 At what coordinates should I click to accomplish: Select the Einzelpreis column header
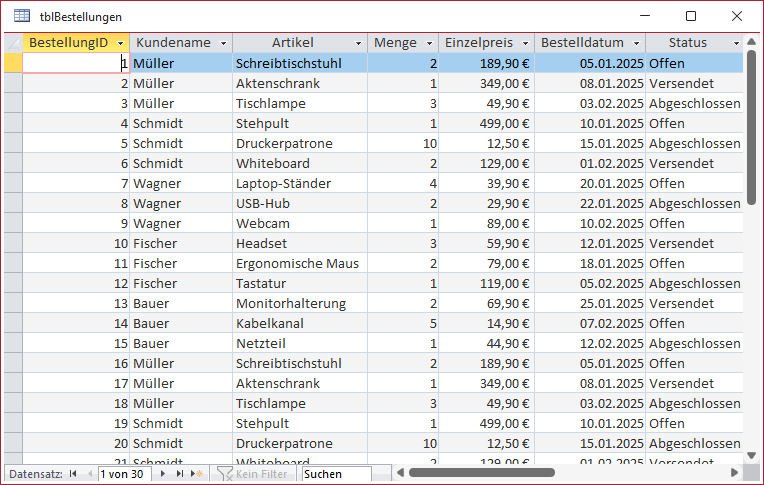478,43
